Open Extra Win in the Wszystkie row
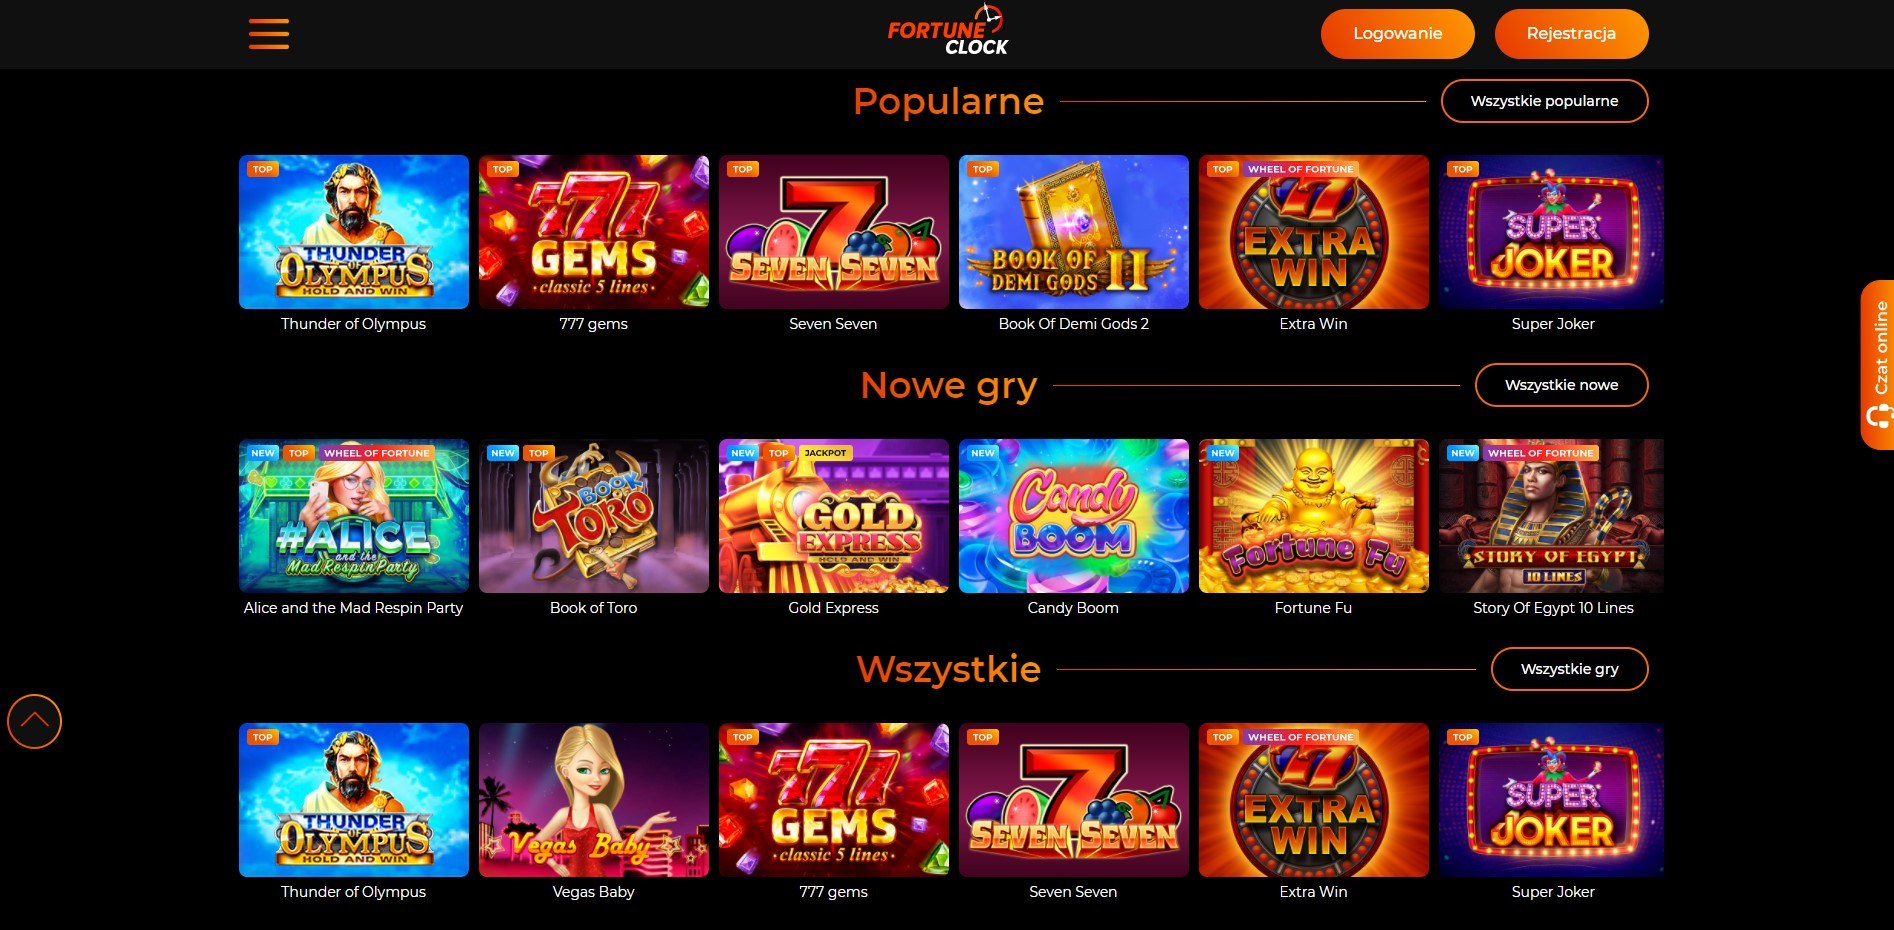 (x=1313, y=800)
